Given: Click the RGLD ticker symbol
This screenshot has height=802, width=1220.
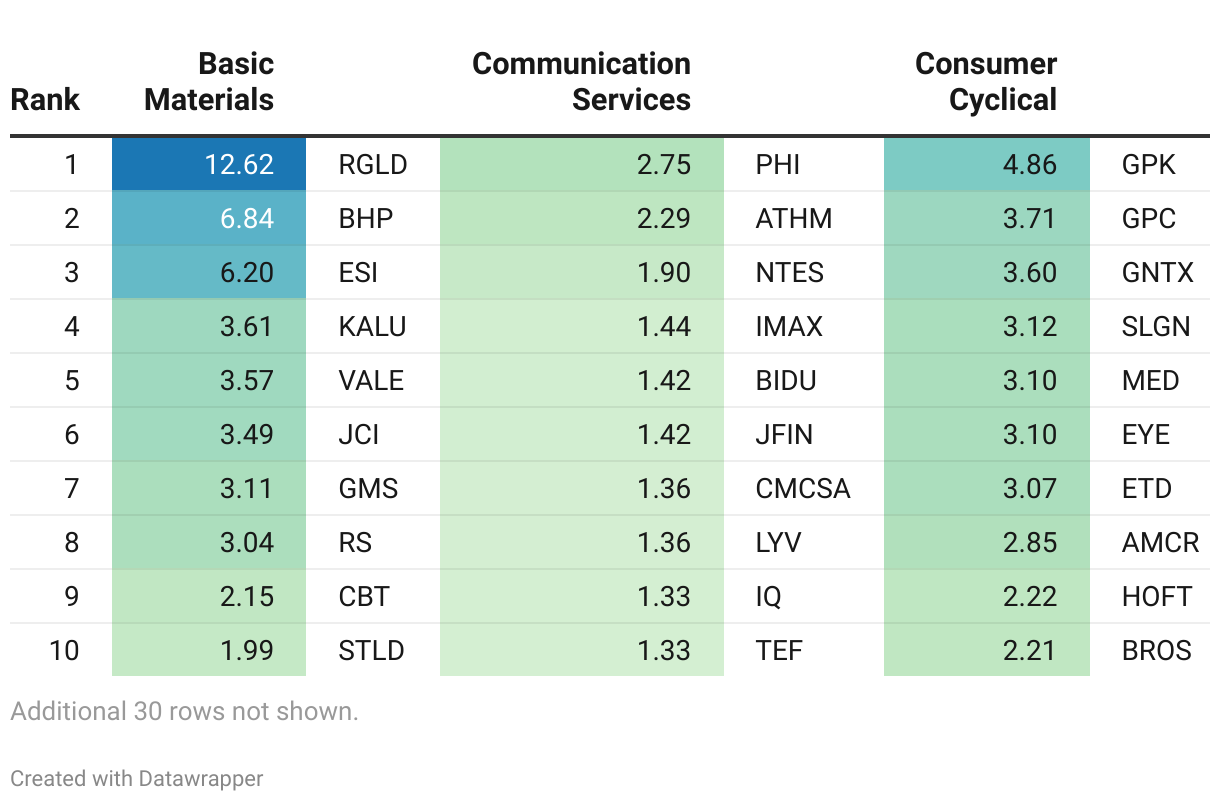Looking at the screenshot, I should [x=373, y=164].
